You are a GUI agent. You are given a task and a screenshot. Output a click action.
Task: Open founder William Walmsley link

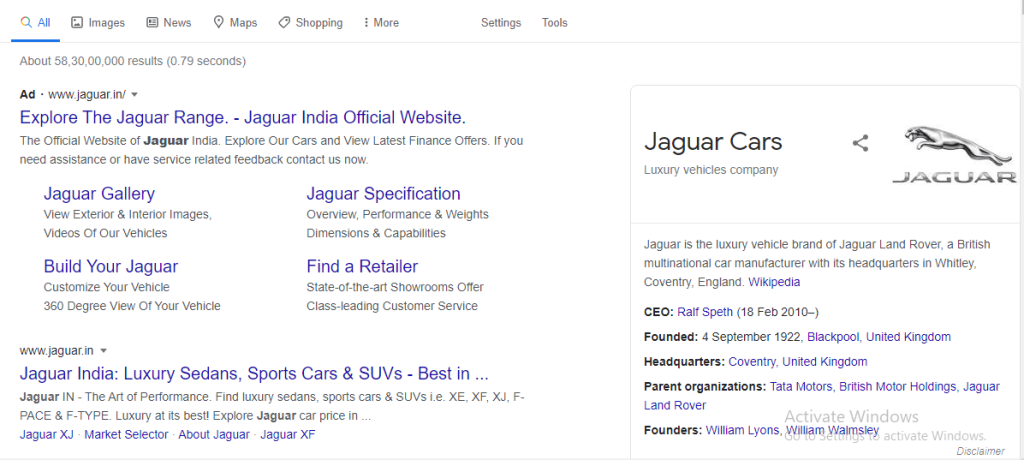click(x=833, y=431)
